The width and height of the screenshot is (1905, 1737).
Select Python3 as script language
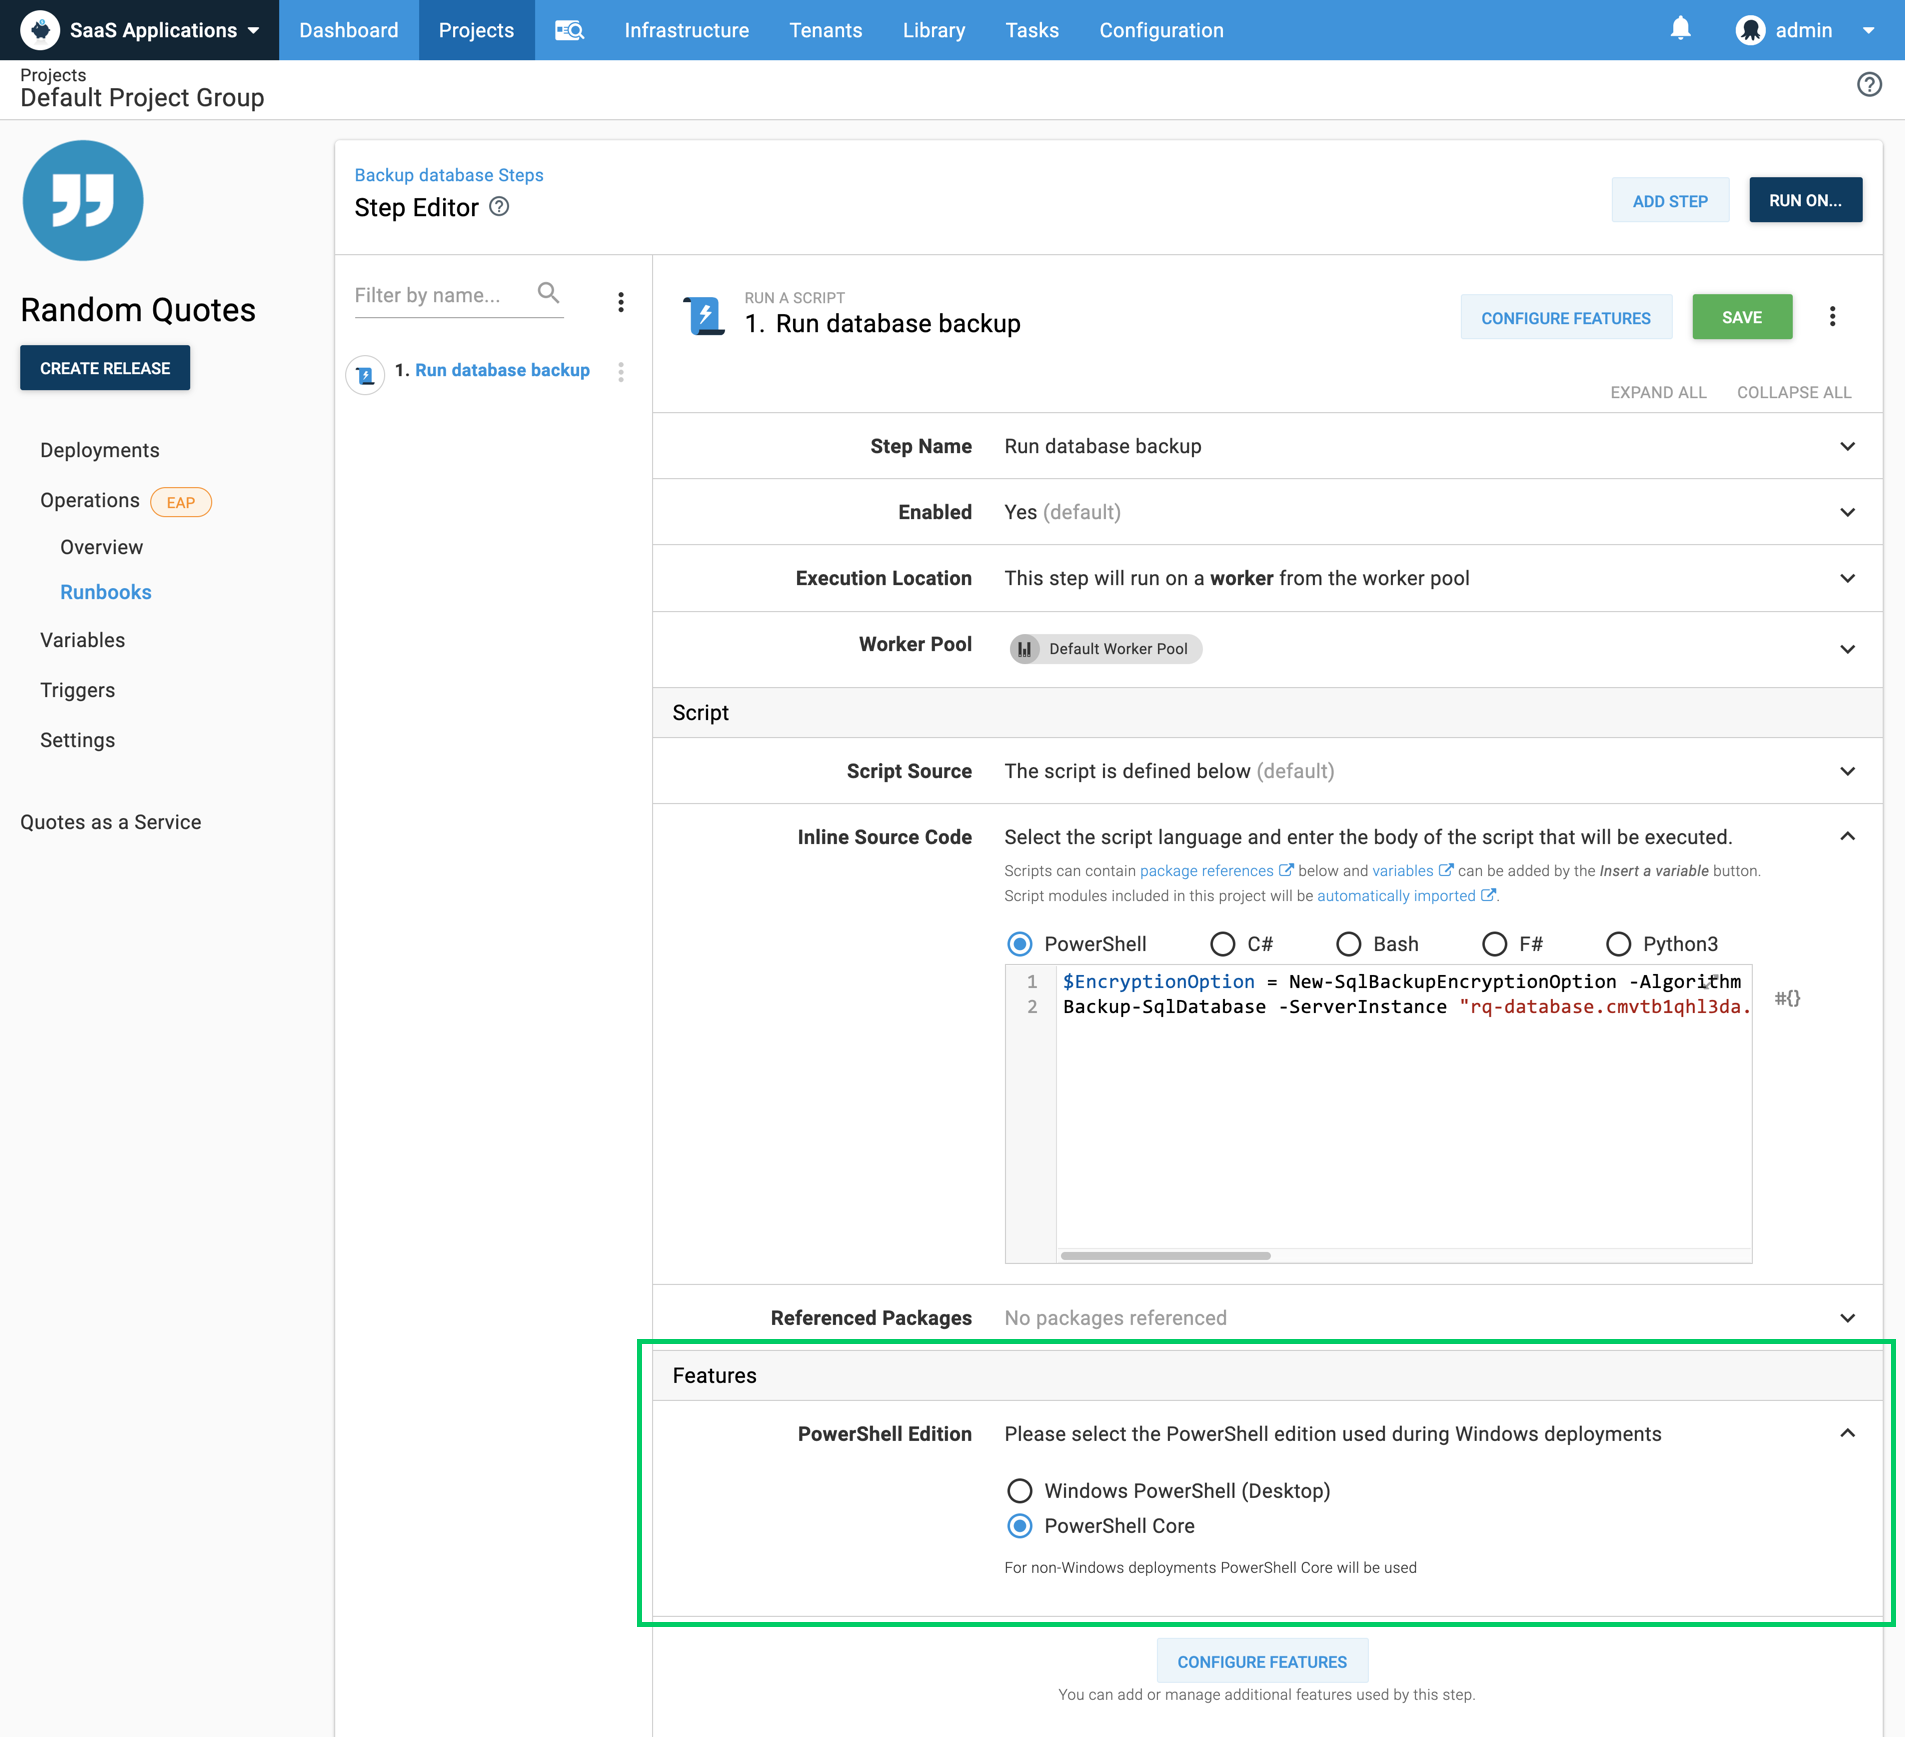[1618, 944]
